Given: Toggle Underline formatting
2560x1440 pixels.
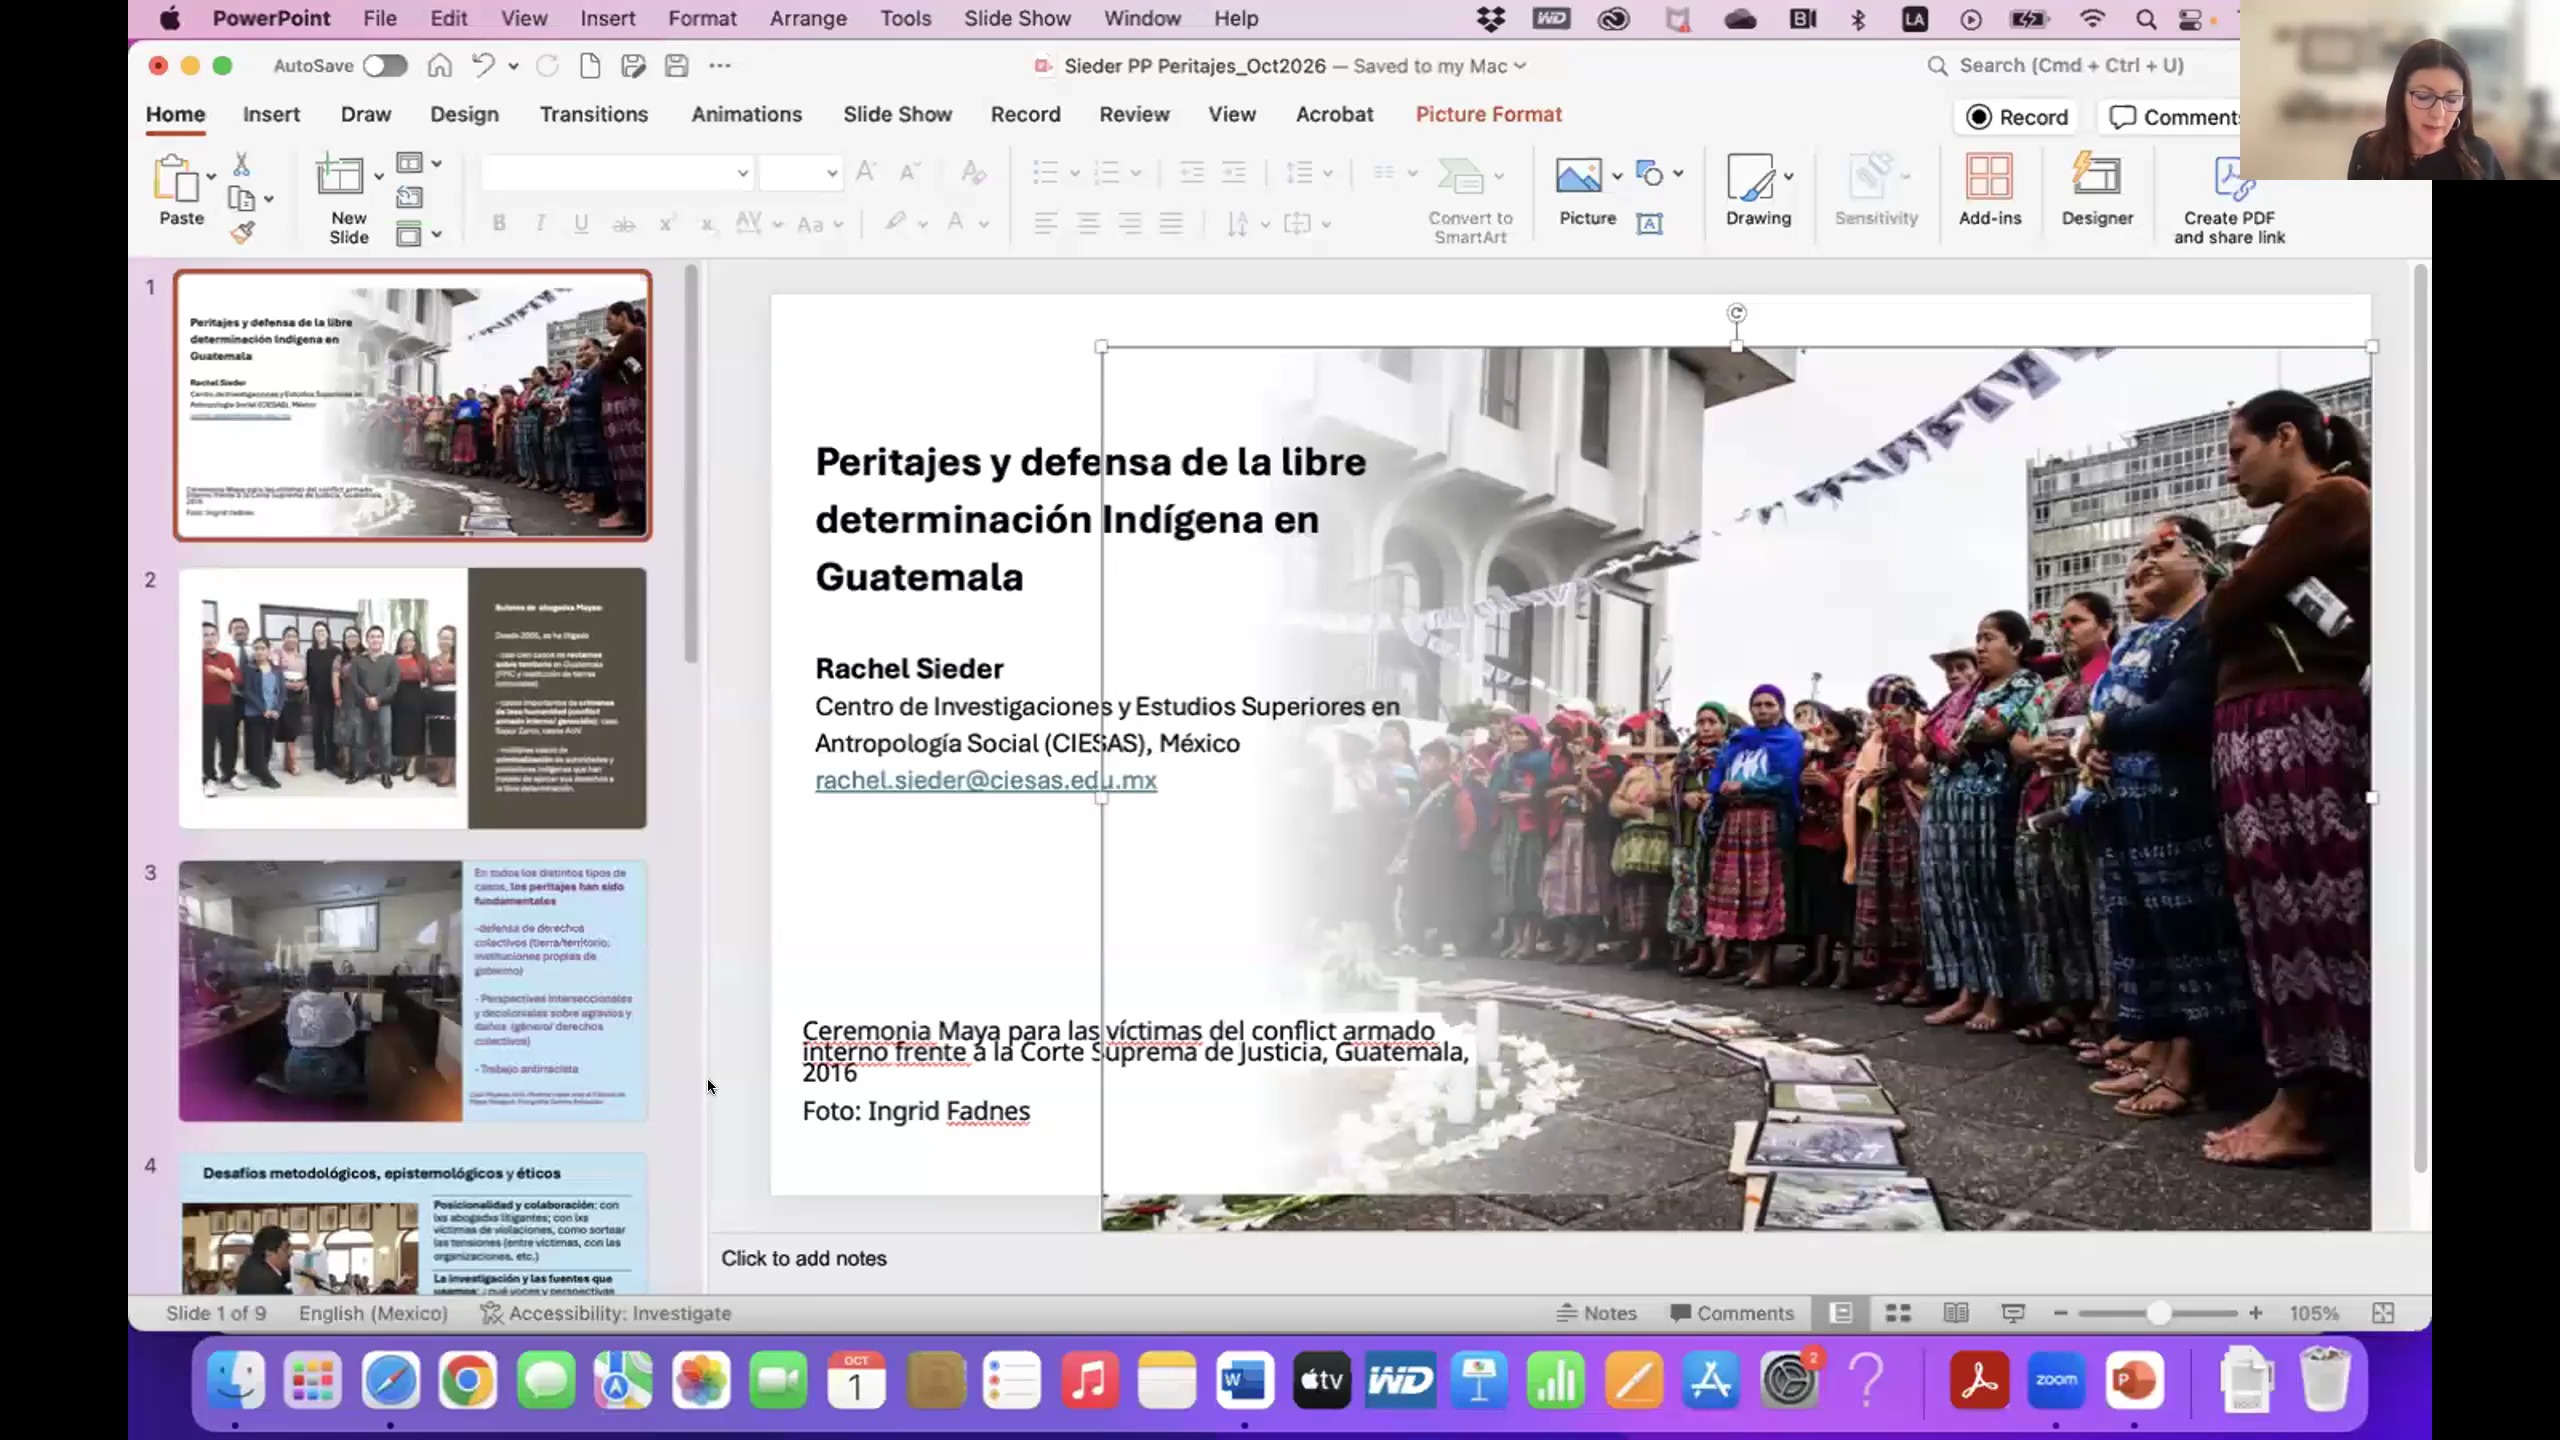Looking at the screenshot, I should click(x=581, y=223).
